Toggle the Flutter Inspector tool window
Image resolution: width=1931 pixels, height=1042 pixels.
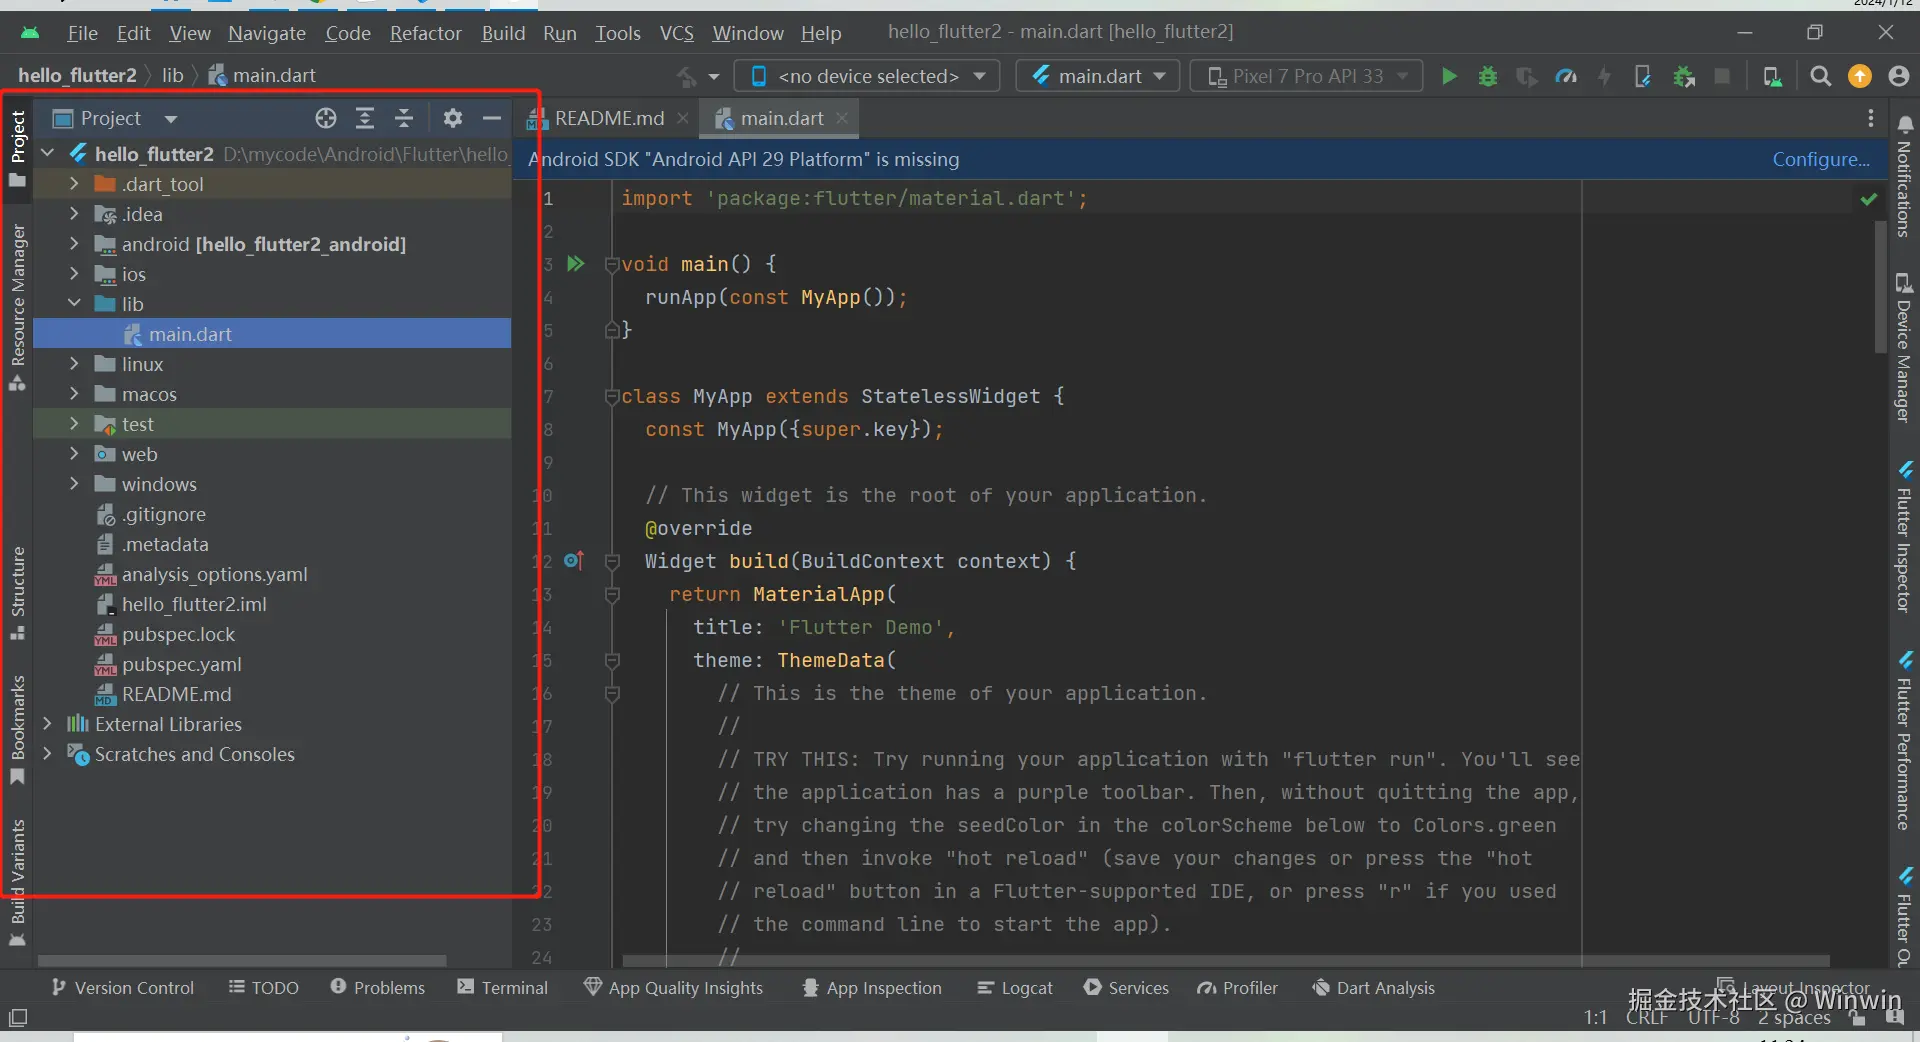point(1904,540)
